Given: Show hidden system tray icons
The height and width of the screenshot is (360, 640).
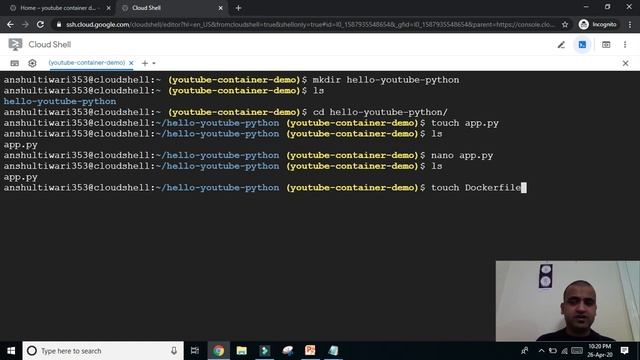Looking at the screenshot, I should point(541,351).
